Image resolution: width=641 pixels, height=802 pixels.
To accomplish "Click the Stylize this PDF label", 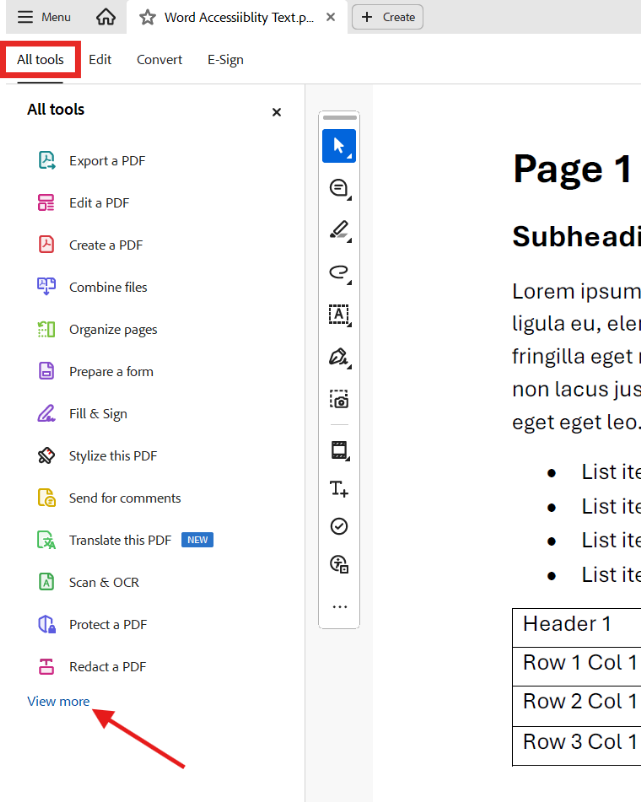I will point(113,456).
